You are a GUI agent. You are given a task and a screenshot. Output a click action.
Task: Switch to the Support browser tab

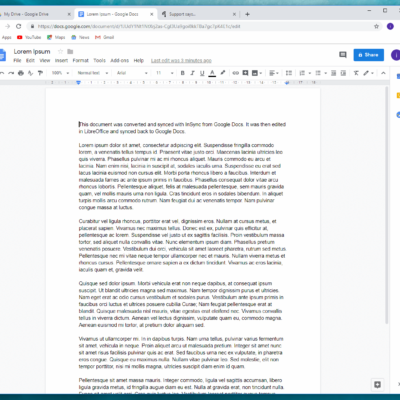[x=199, y=14]
